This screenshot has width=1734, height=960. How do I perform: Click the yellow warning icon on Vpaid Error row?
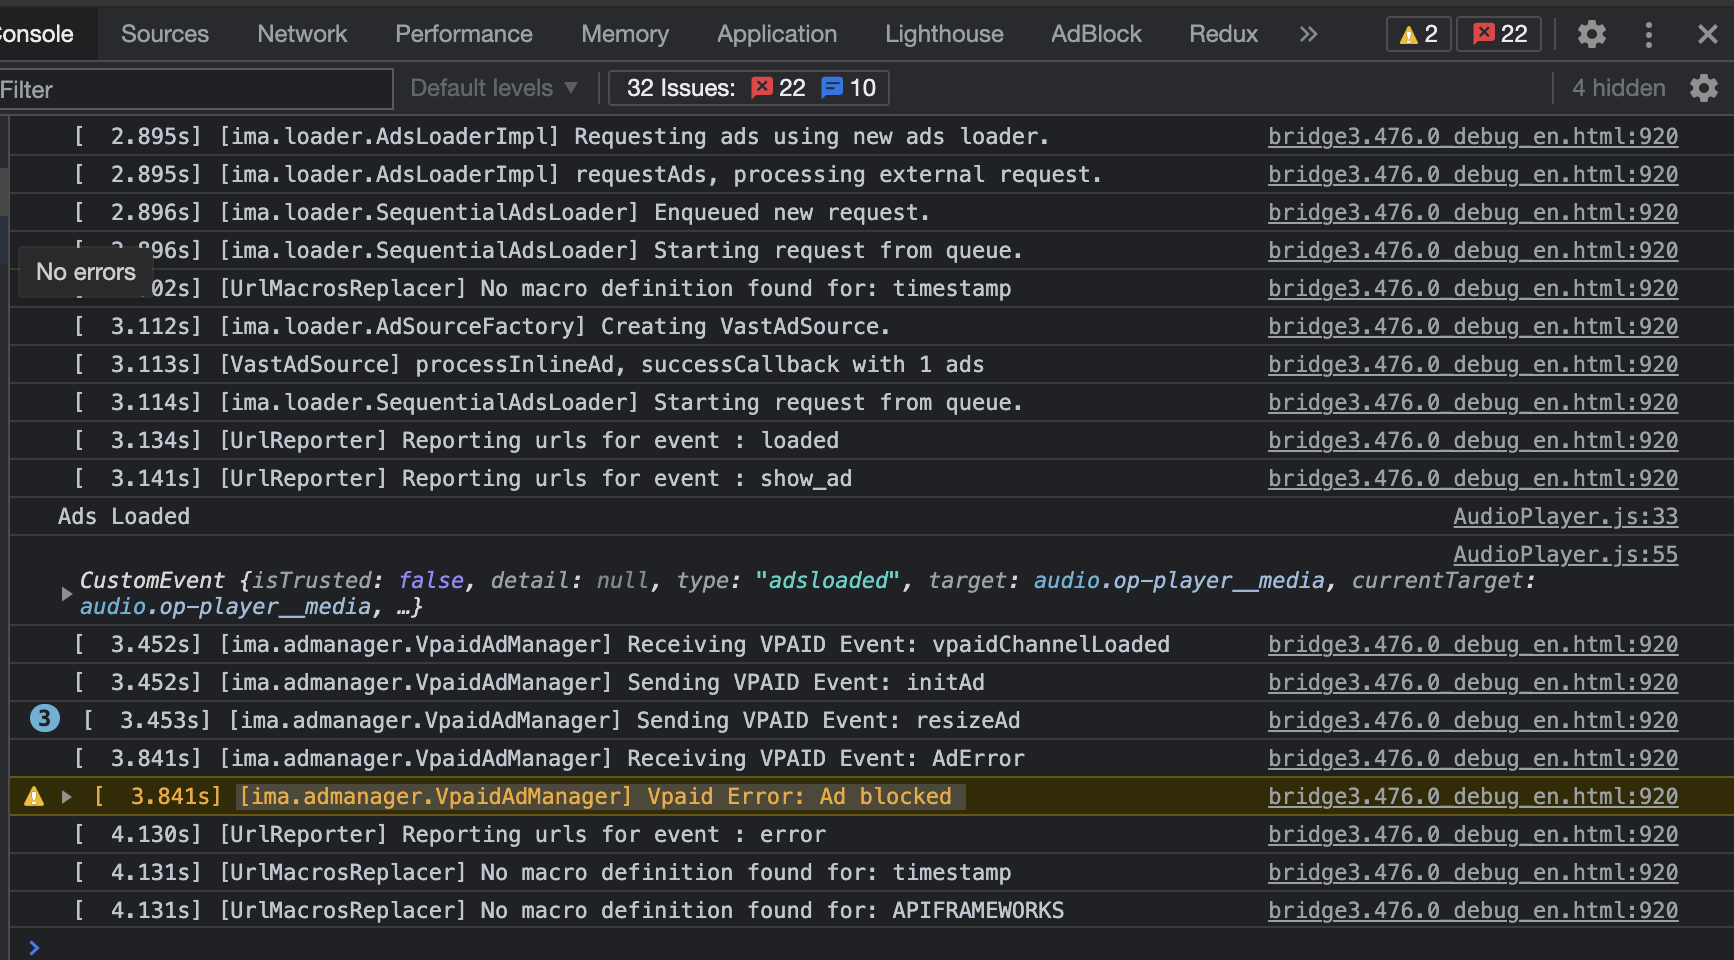(34, 796)
